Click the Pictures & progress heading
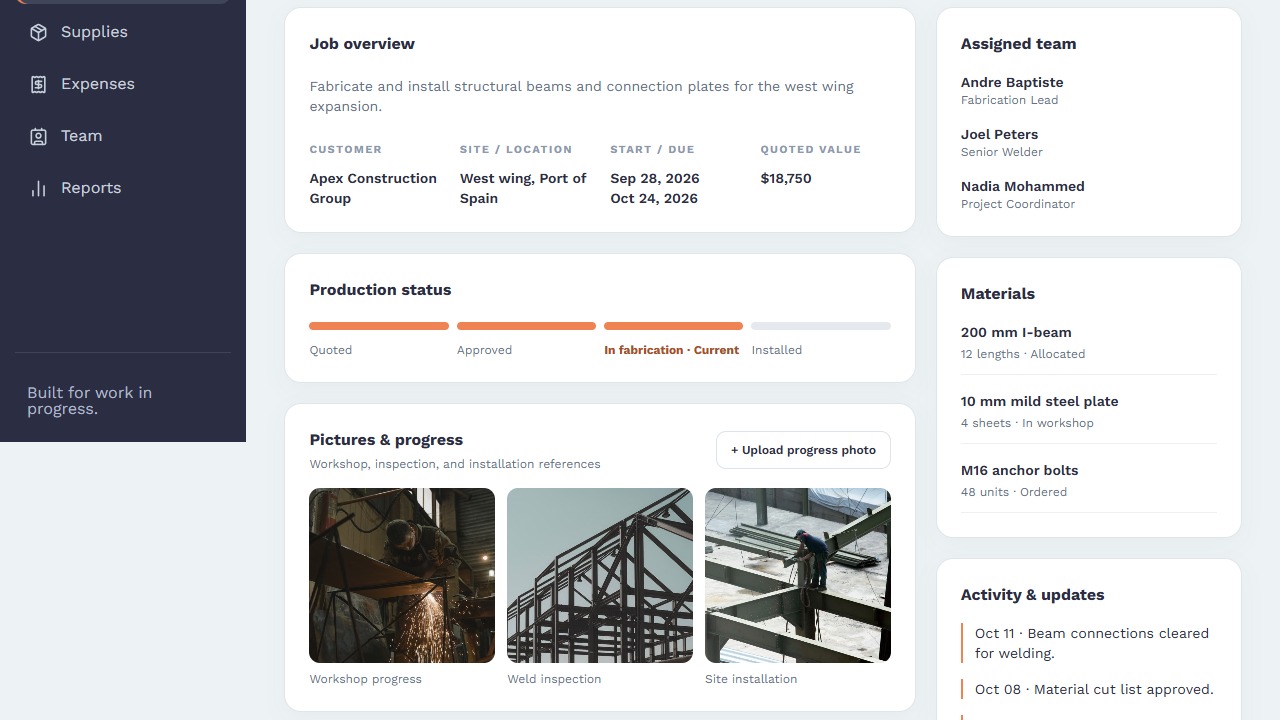This screenshot has width=1280, height=720. tap(386, 440)
